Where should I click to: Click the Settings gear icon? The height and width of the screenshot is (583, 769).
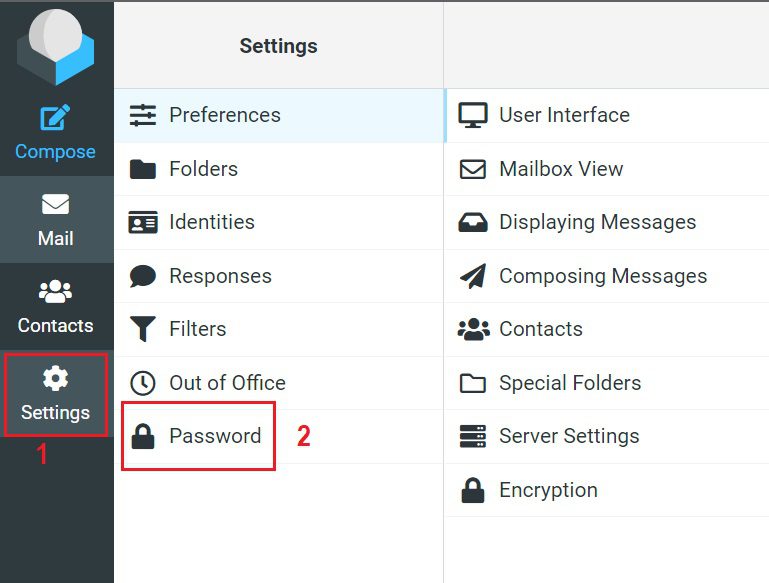coord(55,378)
